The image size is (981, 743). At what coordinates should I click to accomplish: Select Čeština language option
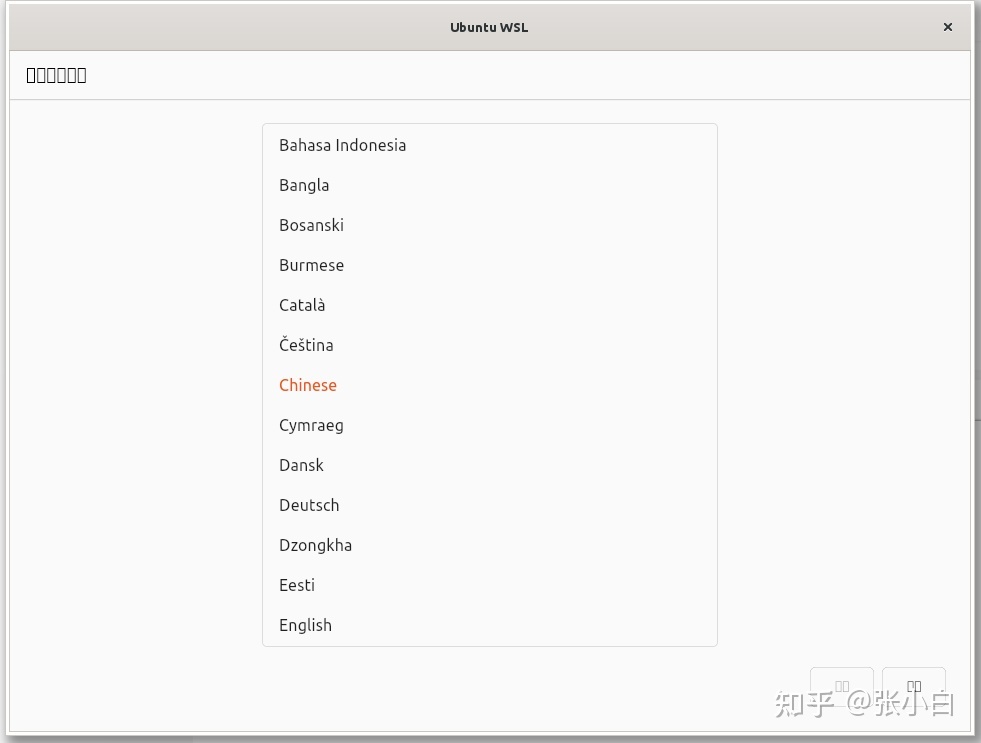click(489, 345)
